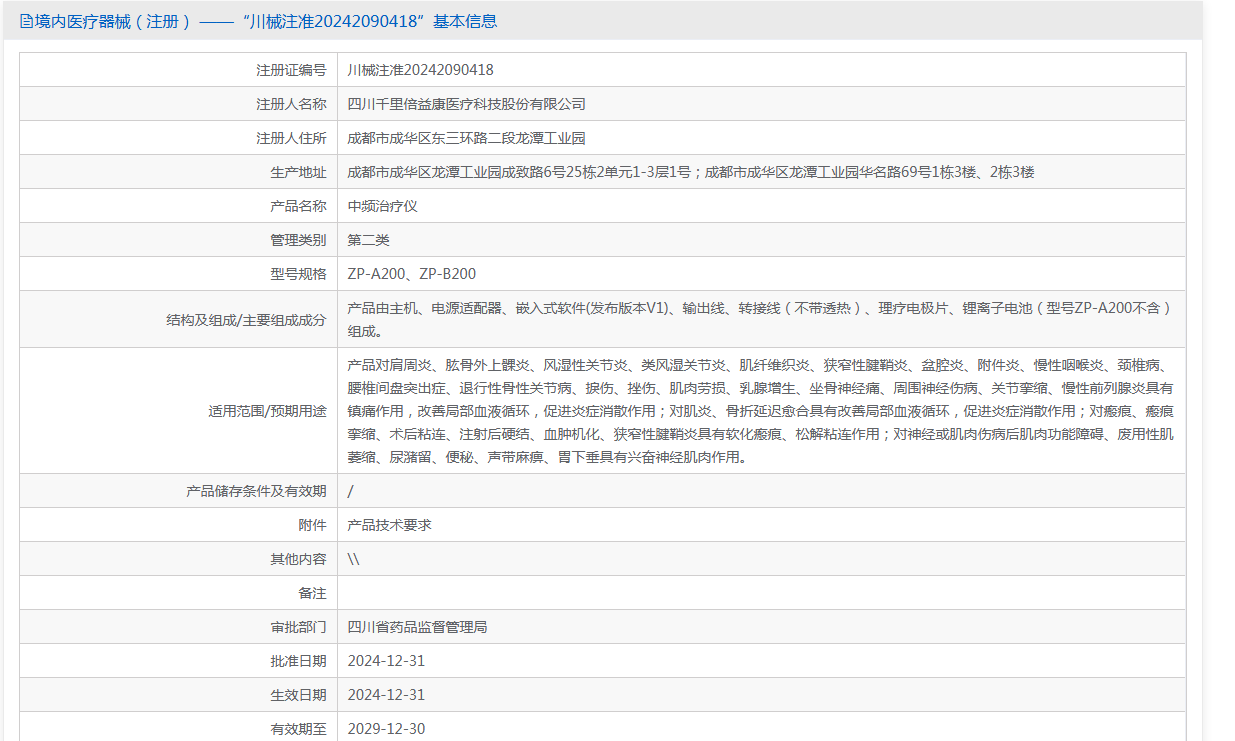Select the double backslash value in 其他内容 row
Image resolution: width=1235 pixels, height=741 pixels.
tap(353, 559)
